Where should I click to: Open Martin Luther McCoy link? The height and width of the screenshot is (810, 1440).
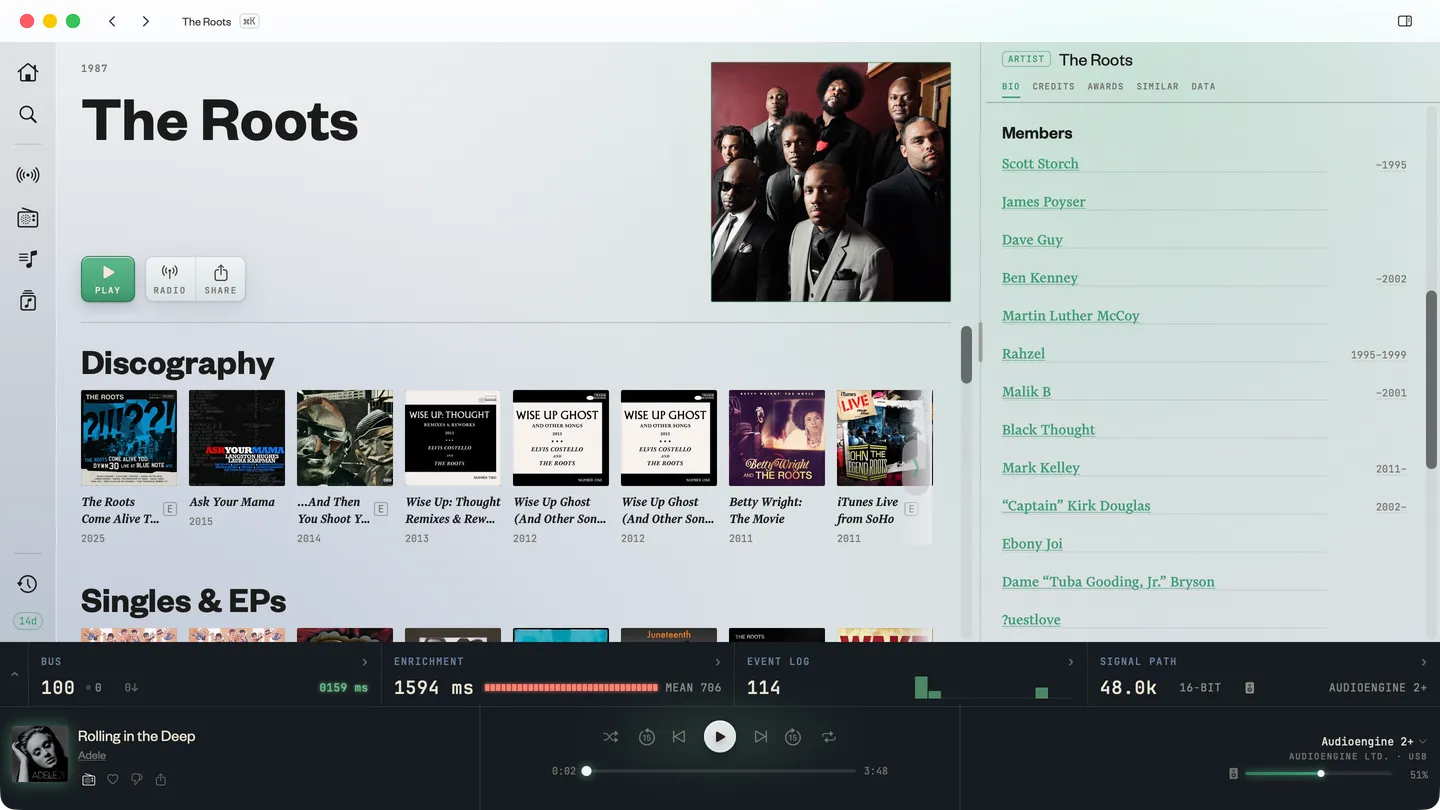(1071, 316)
